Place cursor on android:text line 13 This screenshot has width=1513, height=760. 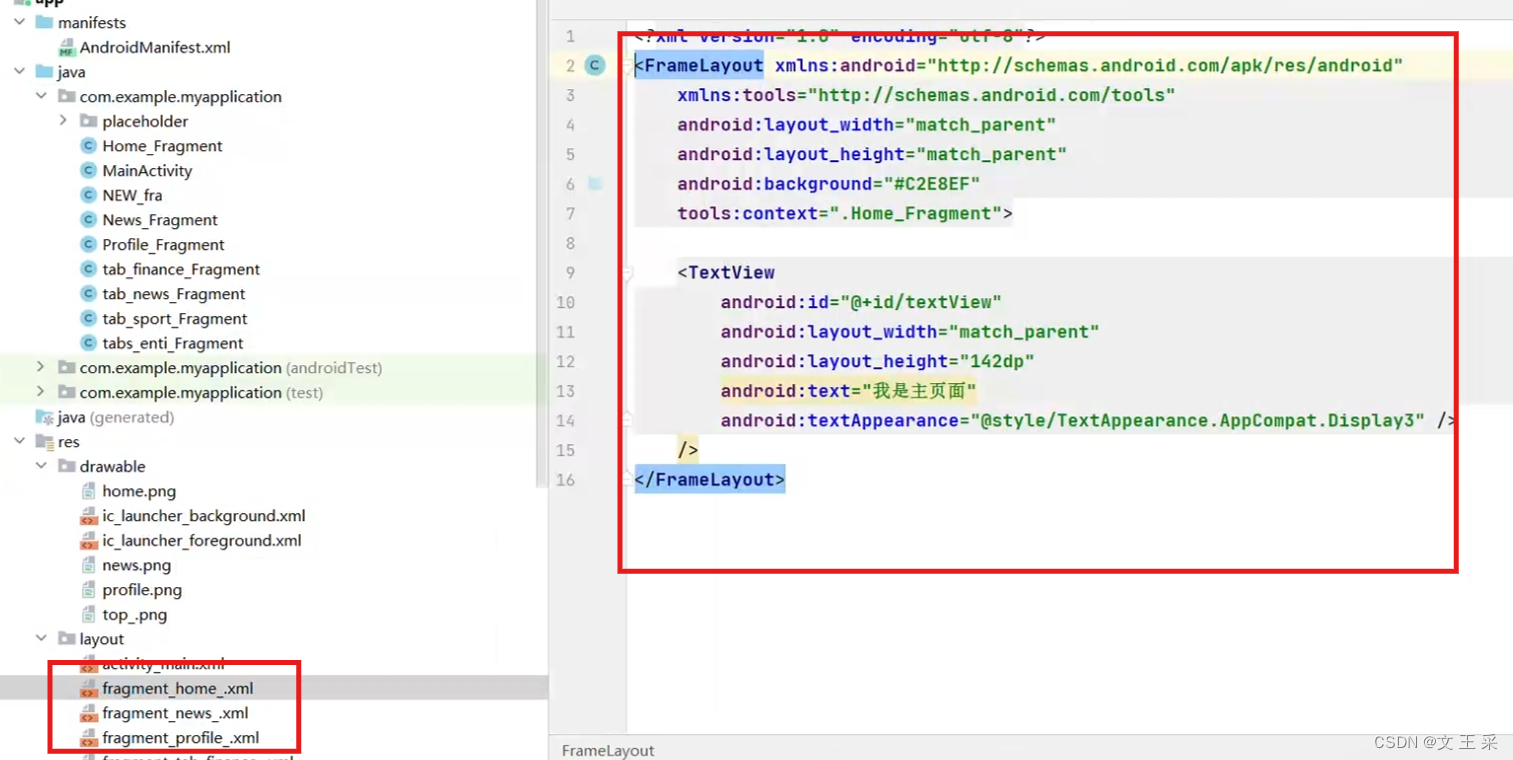tap(848, 391)
